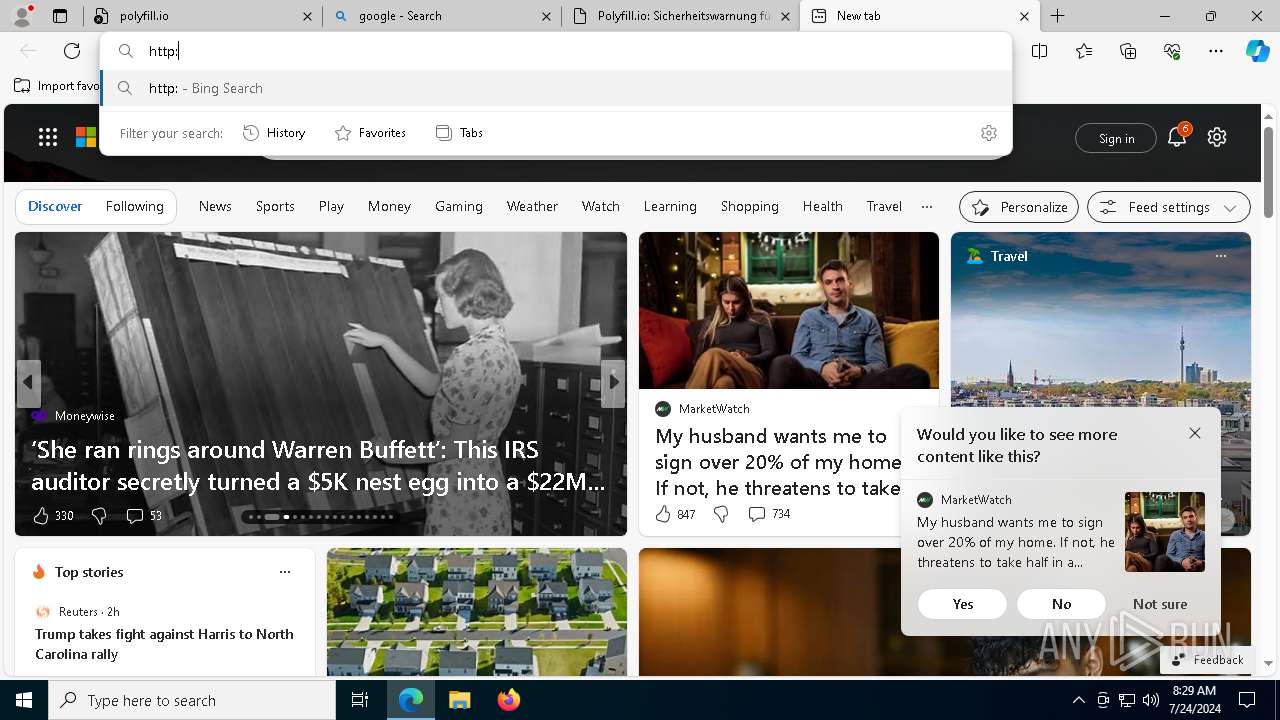This screenshot has width=1280, height=720.
Task: Open the Gaming category
Action: pos(459,206)
